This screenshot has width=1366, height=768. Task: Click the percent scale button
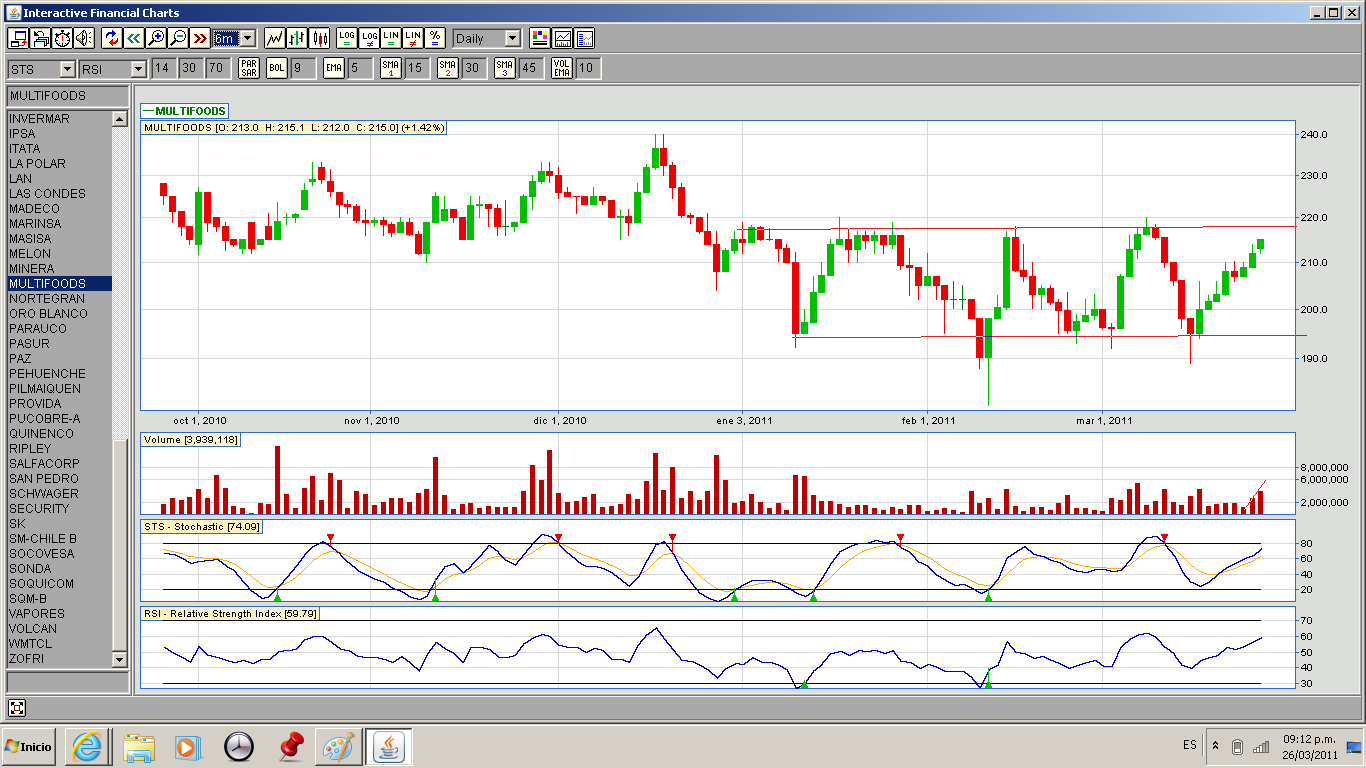point(434,38)
